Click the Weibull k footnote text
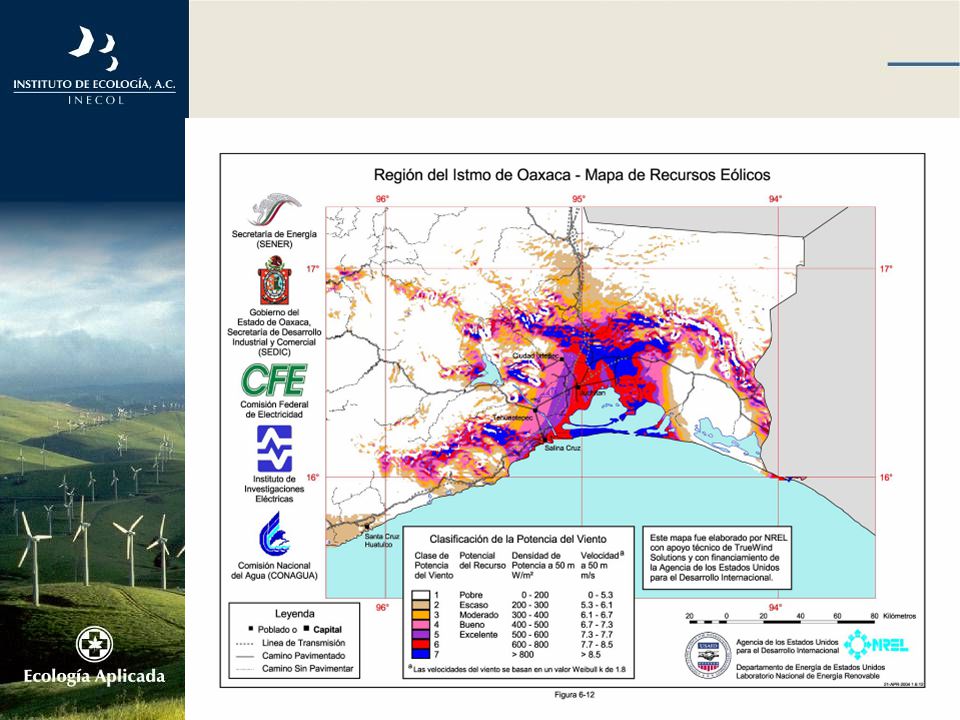This screenshot has width=960, height=720. pyautogui.click(x=516, y=669)
